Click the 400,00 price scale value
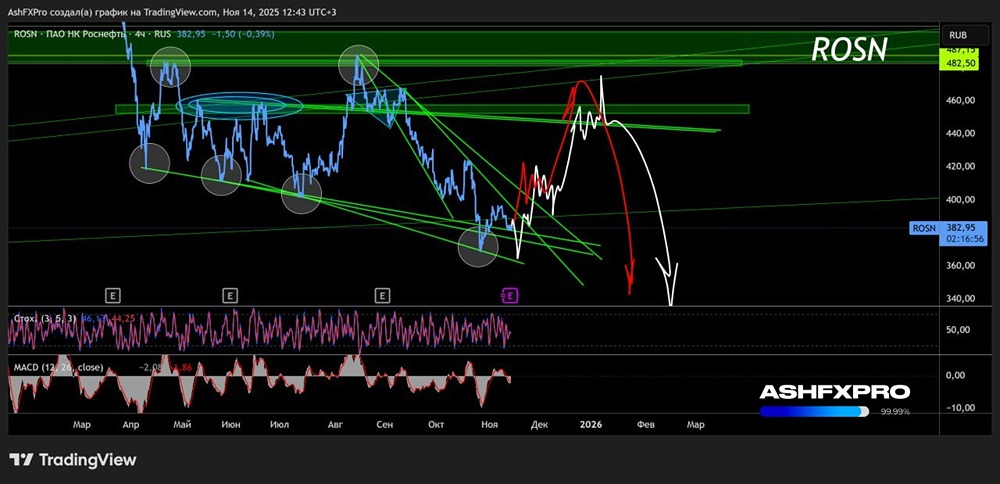 [960, 200]
